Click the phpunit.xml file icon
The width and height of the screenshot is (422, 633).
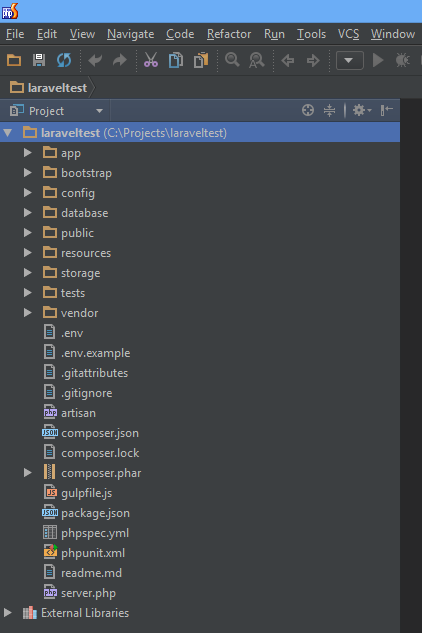pyautogui.click(x=50, y=552)
